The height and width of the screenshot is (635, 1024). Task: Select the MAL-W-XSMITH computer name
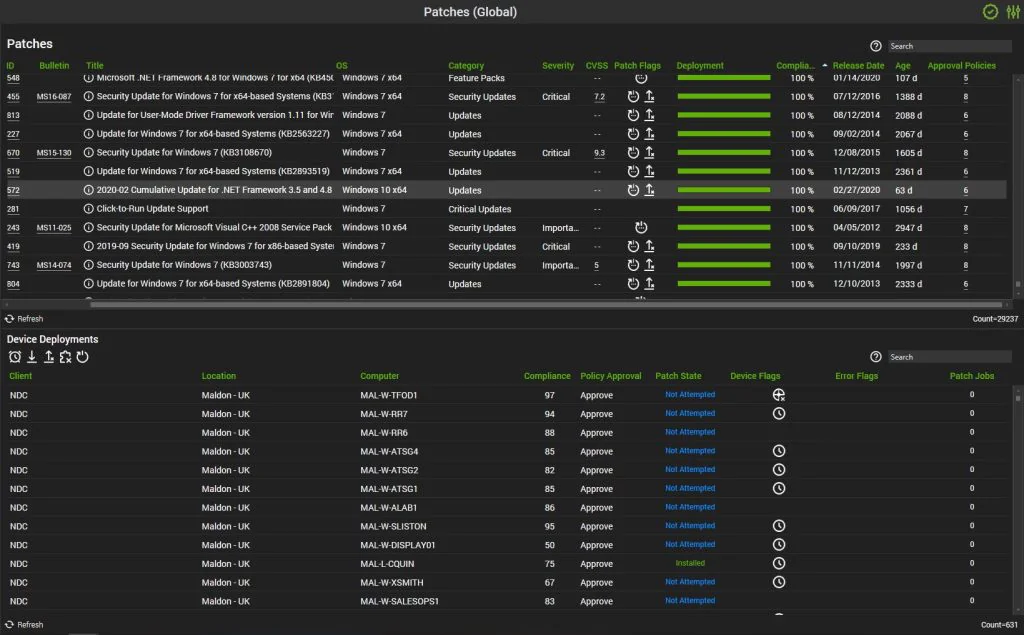click(391, 582)
